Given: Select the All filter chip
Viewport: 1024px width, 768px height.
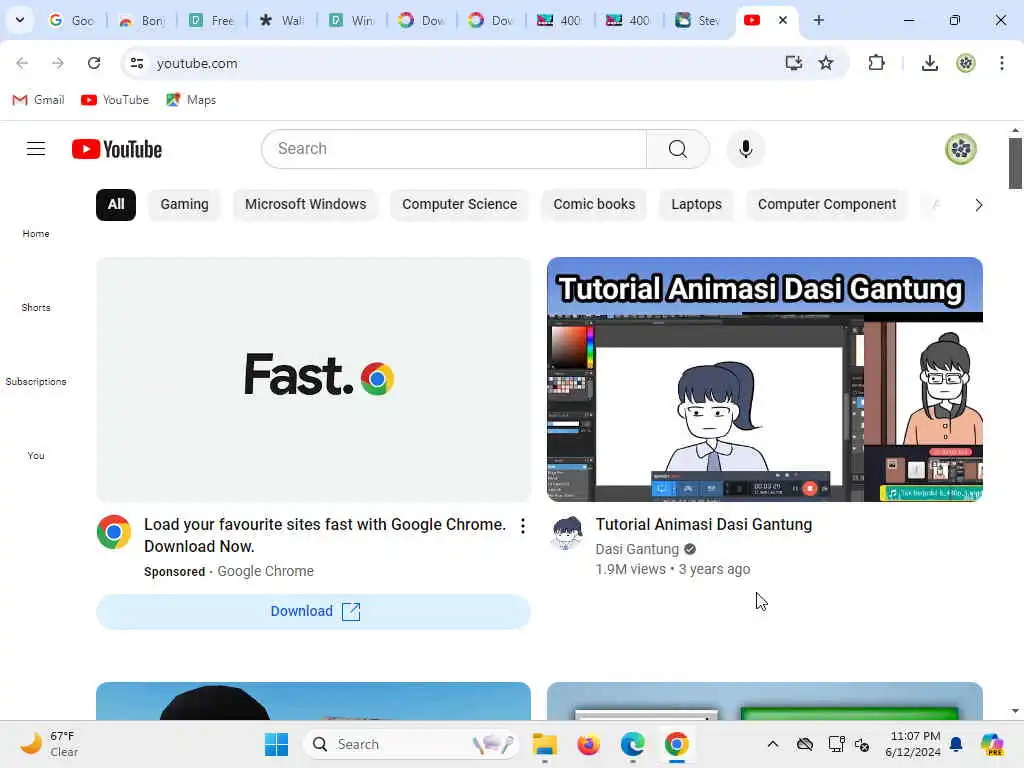Looking at the screenshot, I should pyautogui.click(x=116, y=204).
